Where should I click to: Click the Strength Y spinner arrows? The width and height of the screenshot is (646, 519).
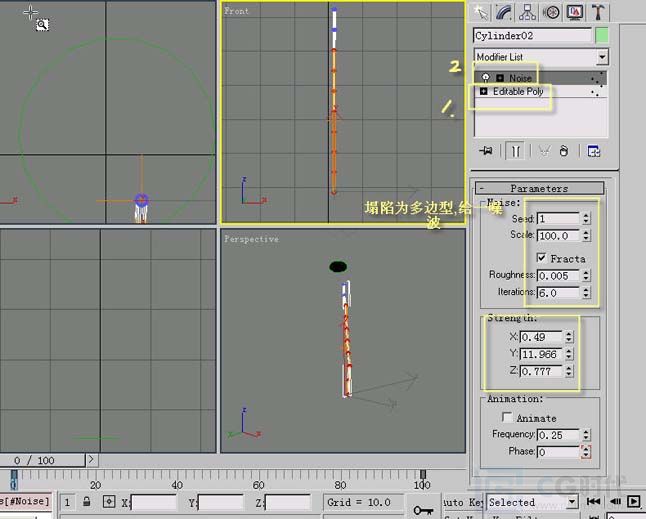tap(569, 354)
